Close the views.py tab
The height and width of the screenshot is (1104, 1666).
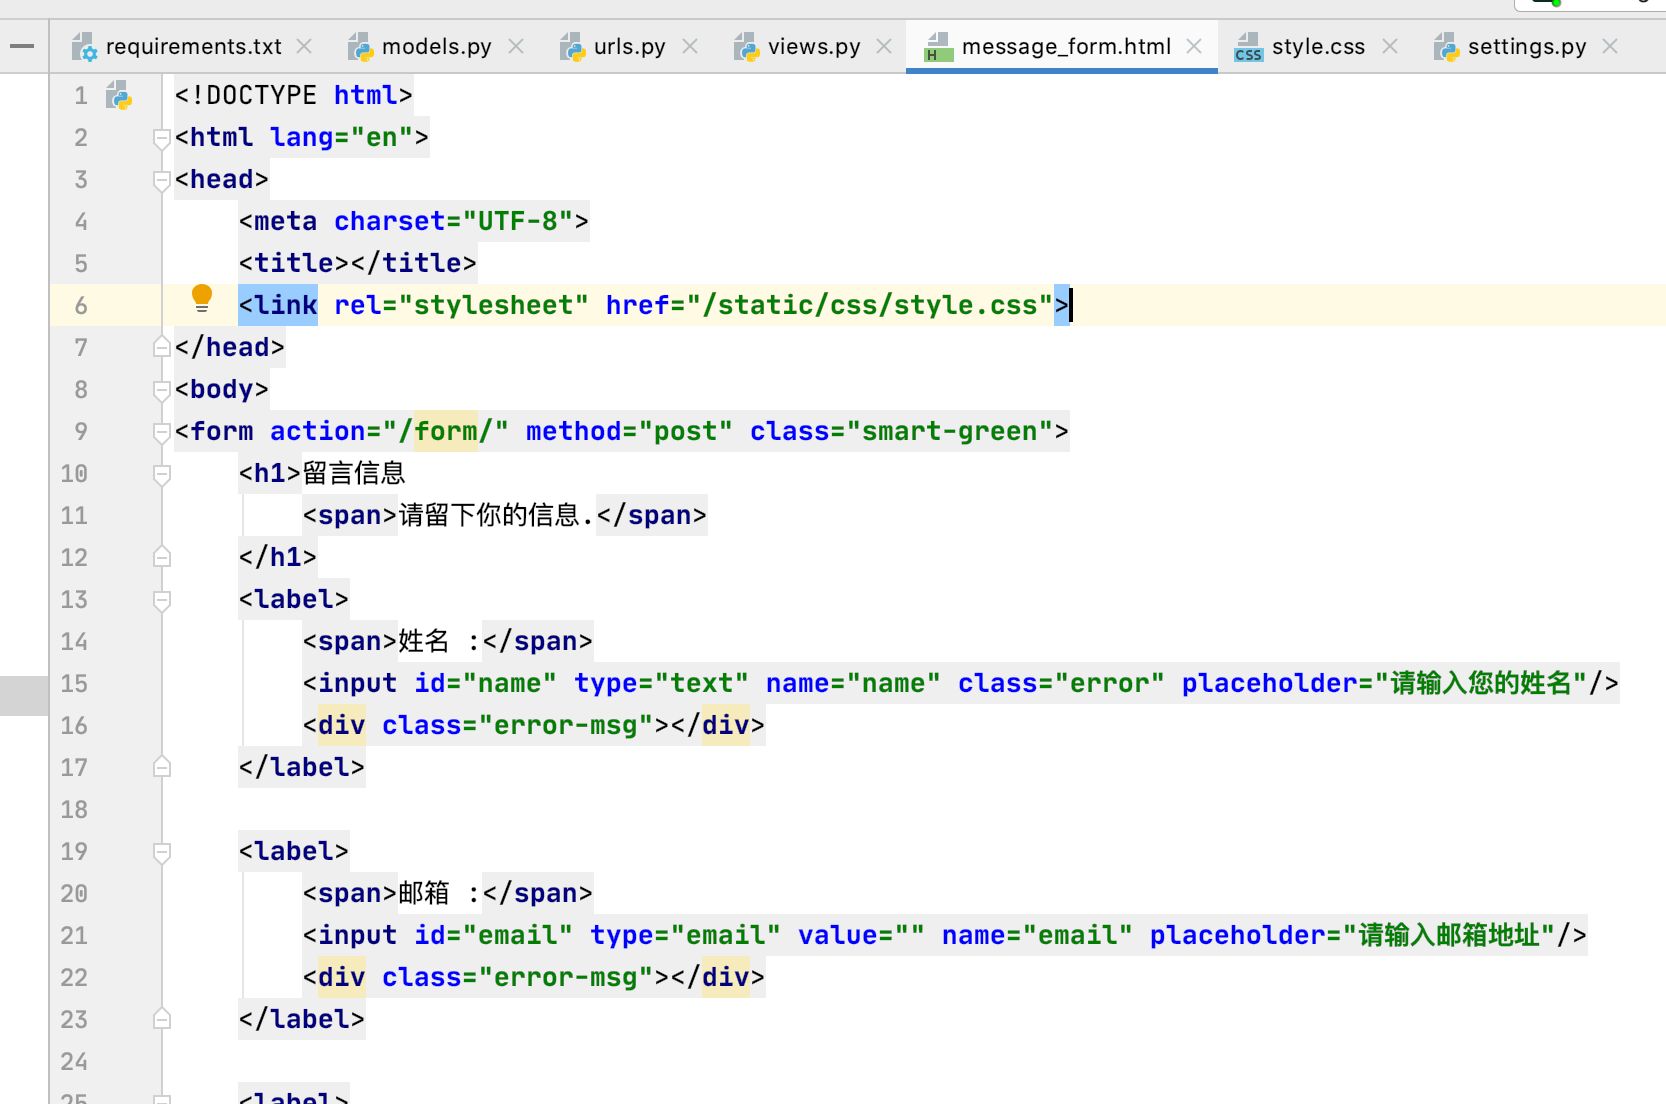pos(884,46)
